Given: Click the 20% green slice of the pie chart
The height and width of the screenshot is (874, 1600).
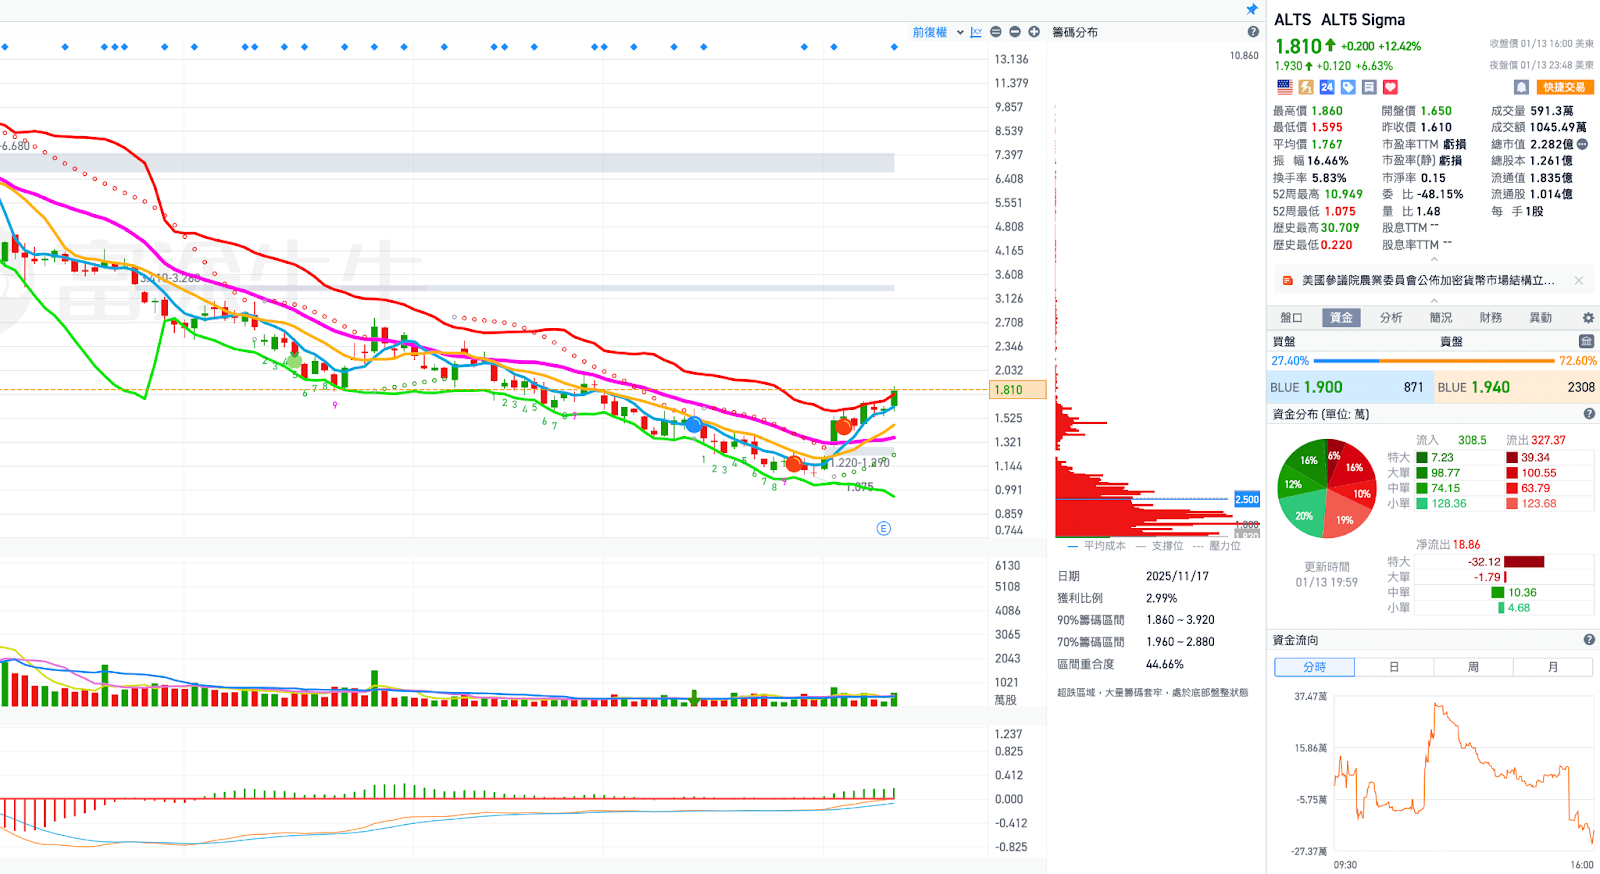Looking at the screenshot, I should 1304,515.
